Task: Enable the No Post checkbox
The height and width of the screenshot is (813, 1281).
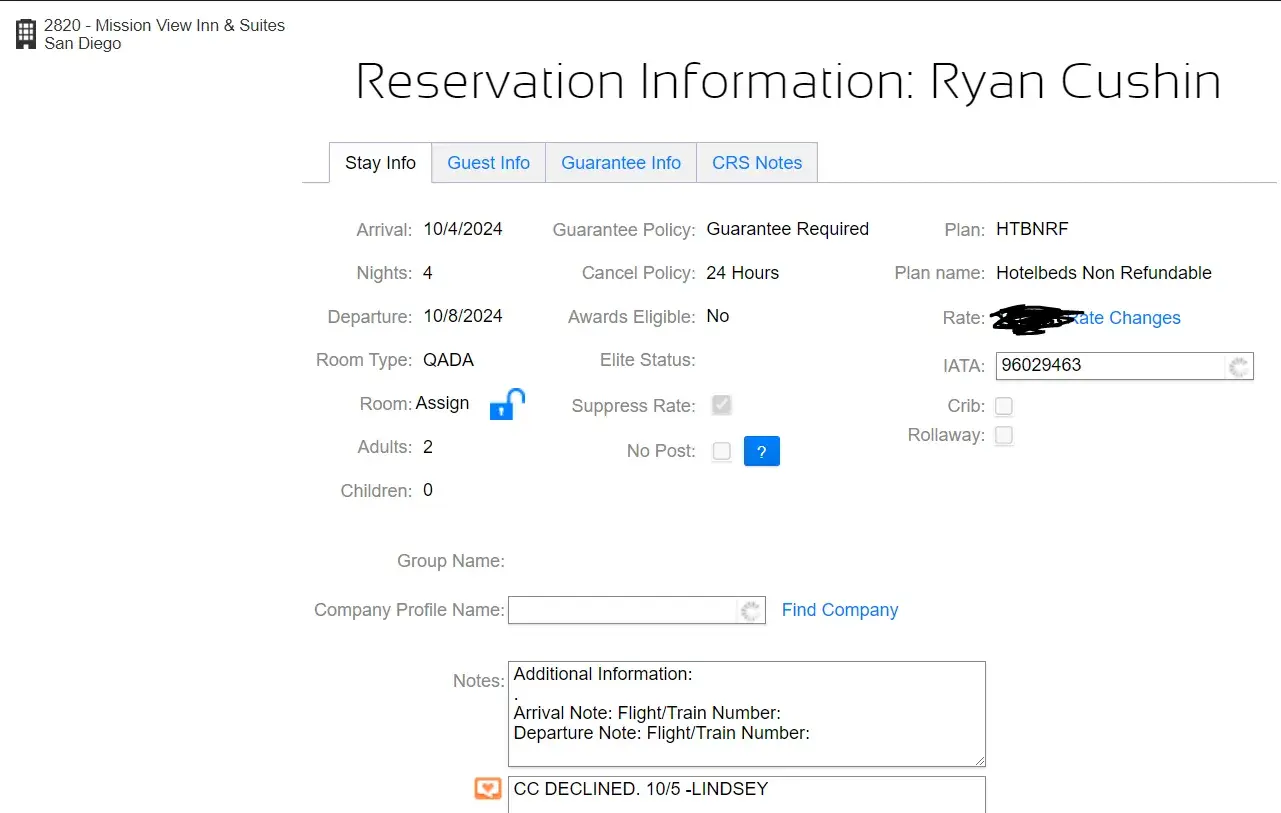Action: click(721, 451)
